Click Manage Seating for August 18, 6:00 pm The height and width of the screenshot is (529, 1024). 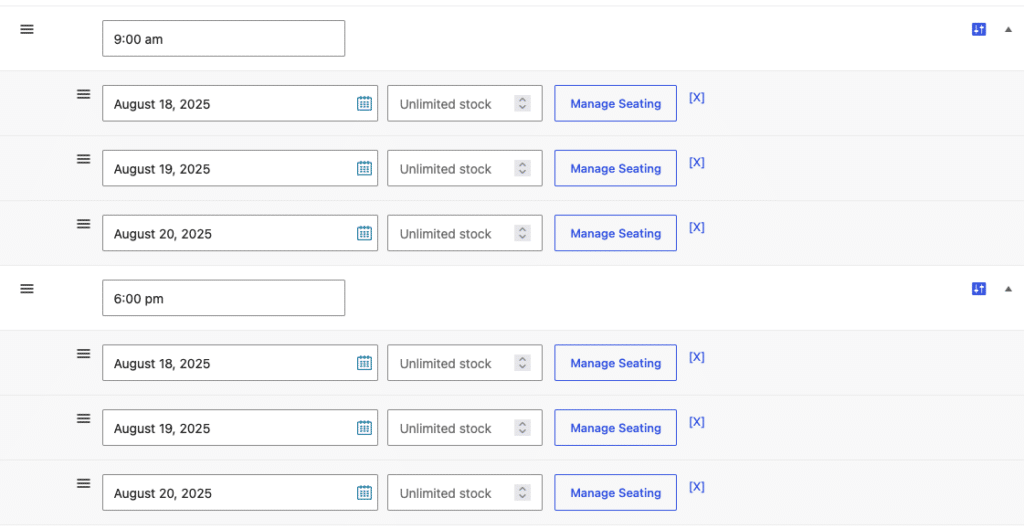point(615,362)
